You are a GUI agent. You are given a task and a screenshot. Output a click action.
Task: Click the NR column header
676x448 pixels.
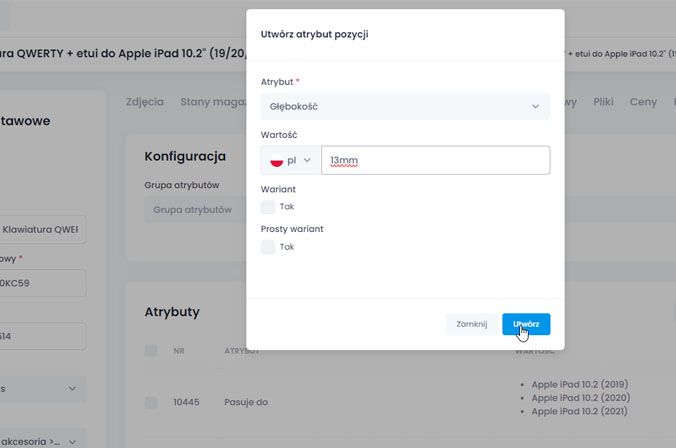(x=179, y=351)
